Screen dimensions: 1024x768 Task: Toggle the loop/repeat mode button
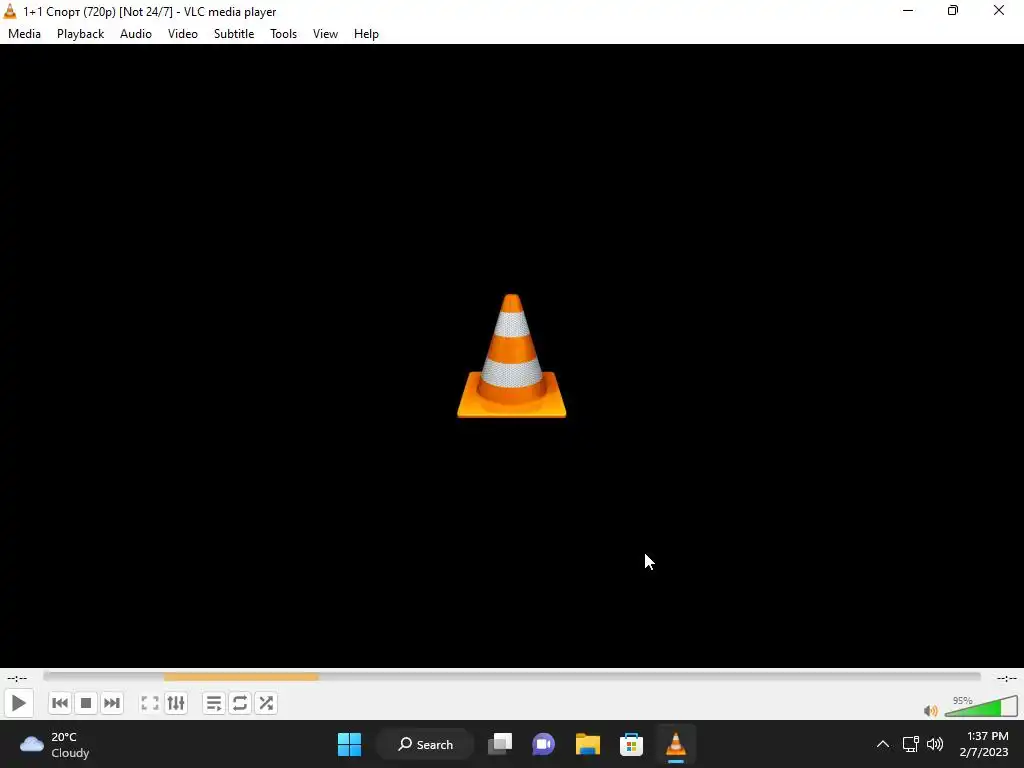(x=240, y=703)
